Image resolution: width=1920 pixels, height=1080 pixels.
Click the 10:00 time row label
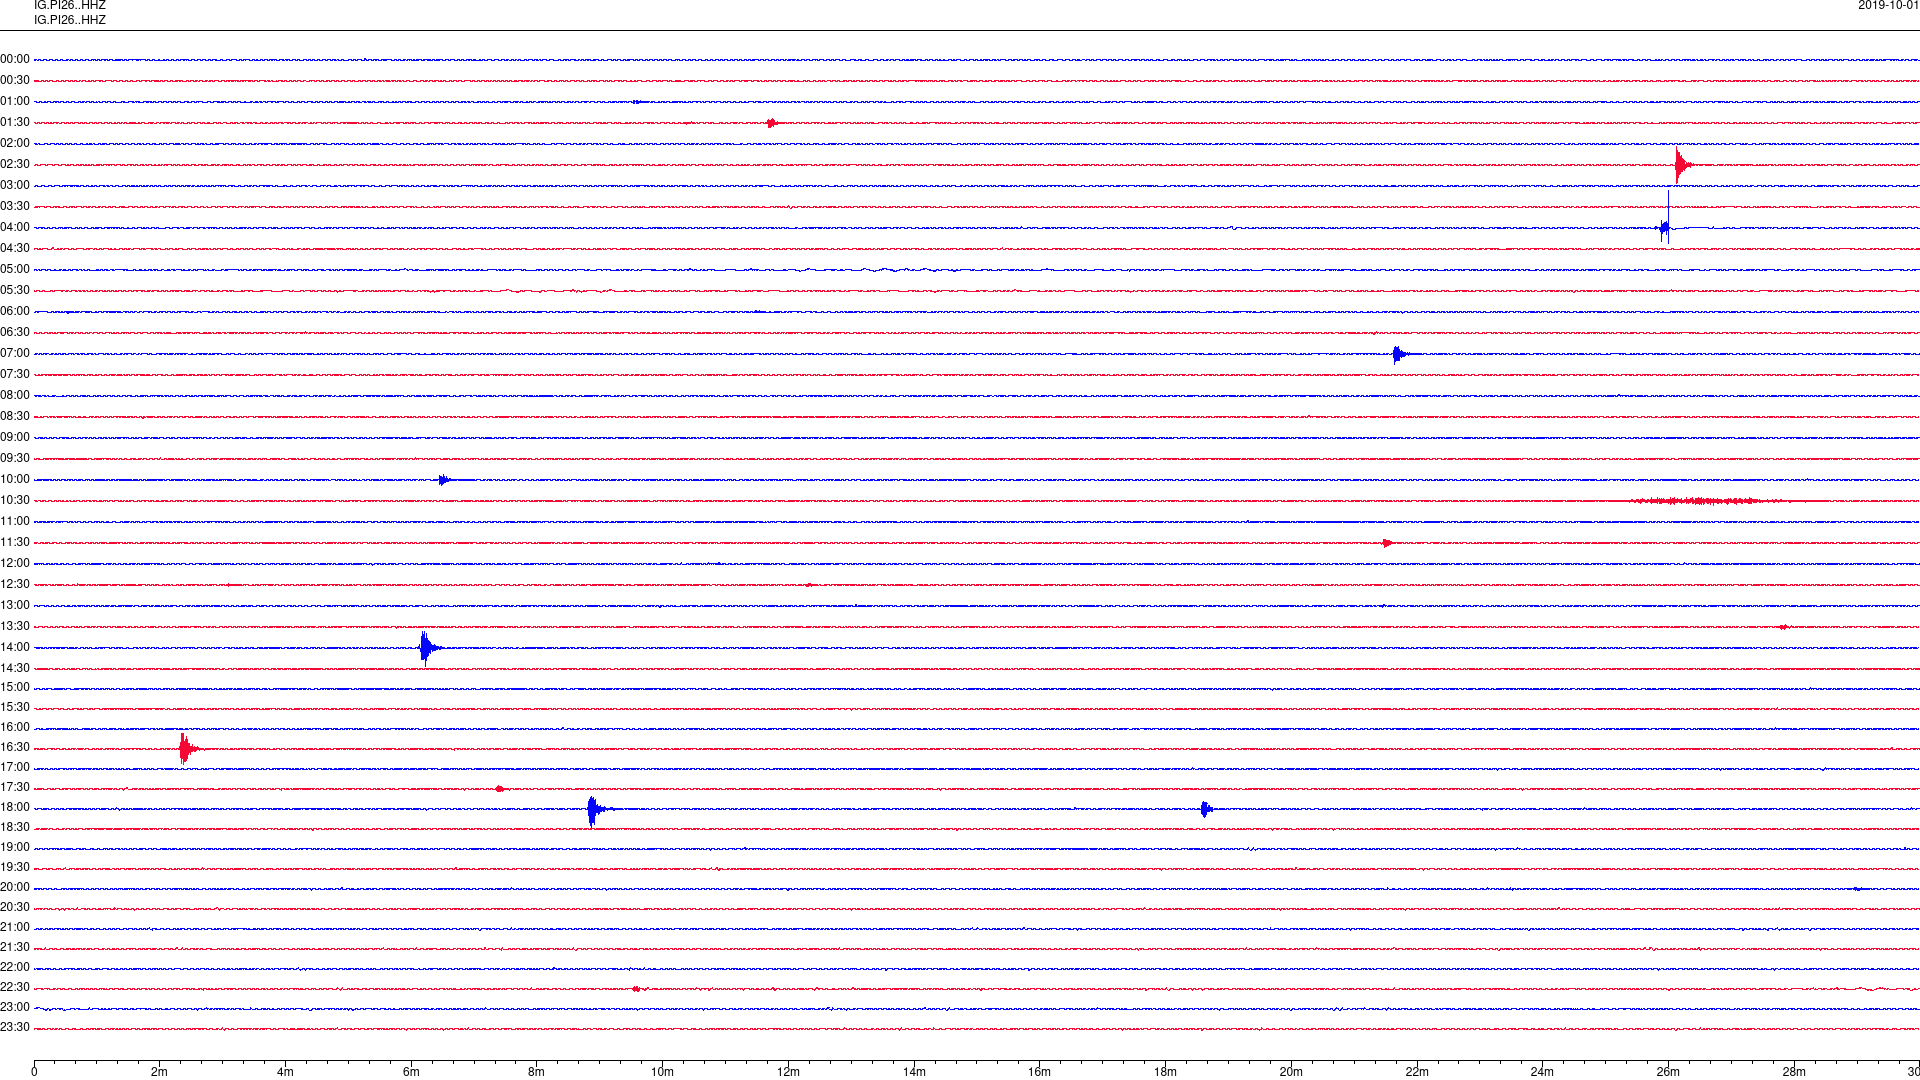click(15, 479)
